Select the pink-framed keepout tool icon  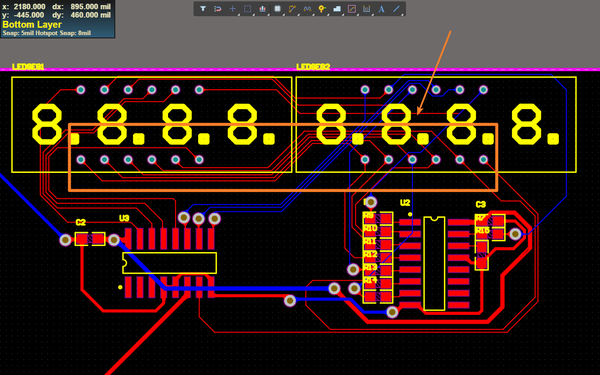352,9
